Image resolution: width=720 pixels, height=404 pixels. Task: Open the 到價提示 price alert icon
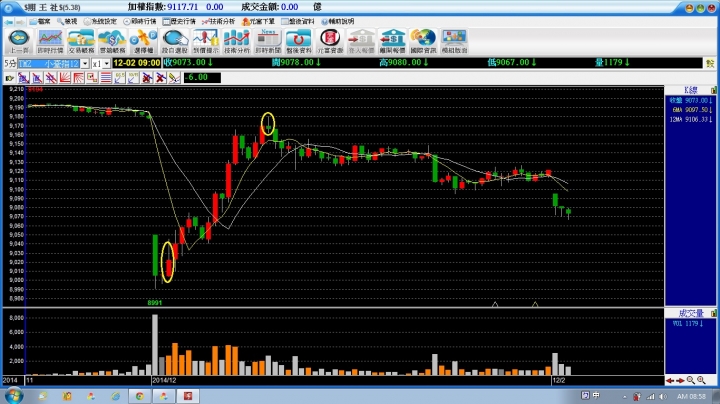[206, 41]
